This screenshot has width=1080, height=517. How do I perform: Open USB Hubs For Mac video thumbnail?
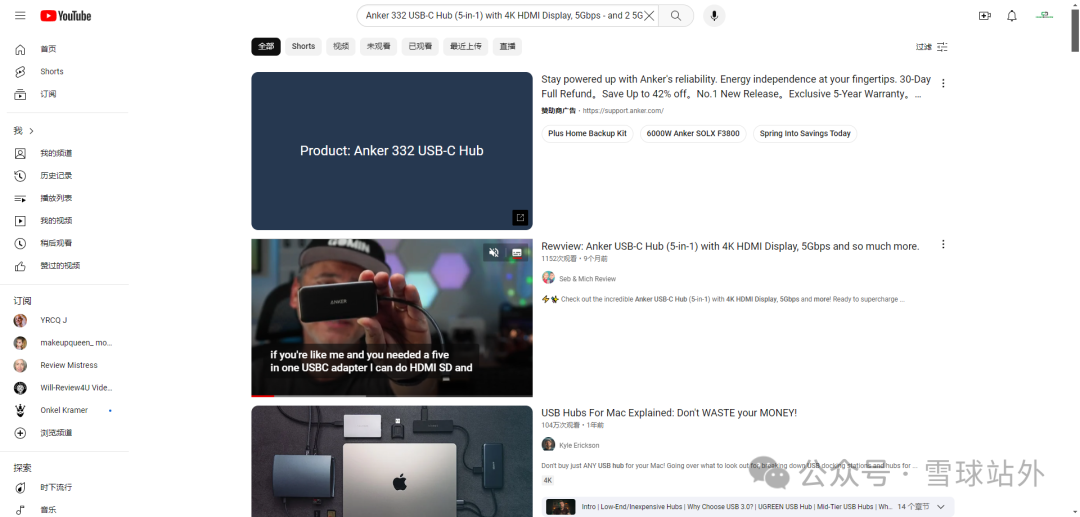[391, 462]
